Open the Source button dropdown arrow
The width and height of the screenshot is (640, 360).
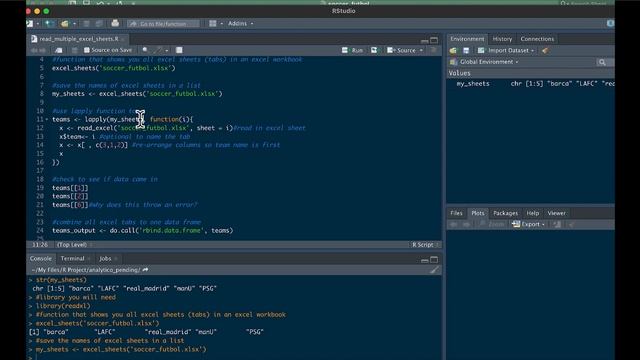tap(421, 50)
